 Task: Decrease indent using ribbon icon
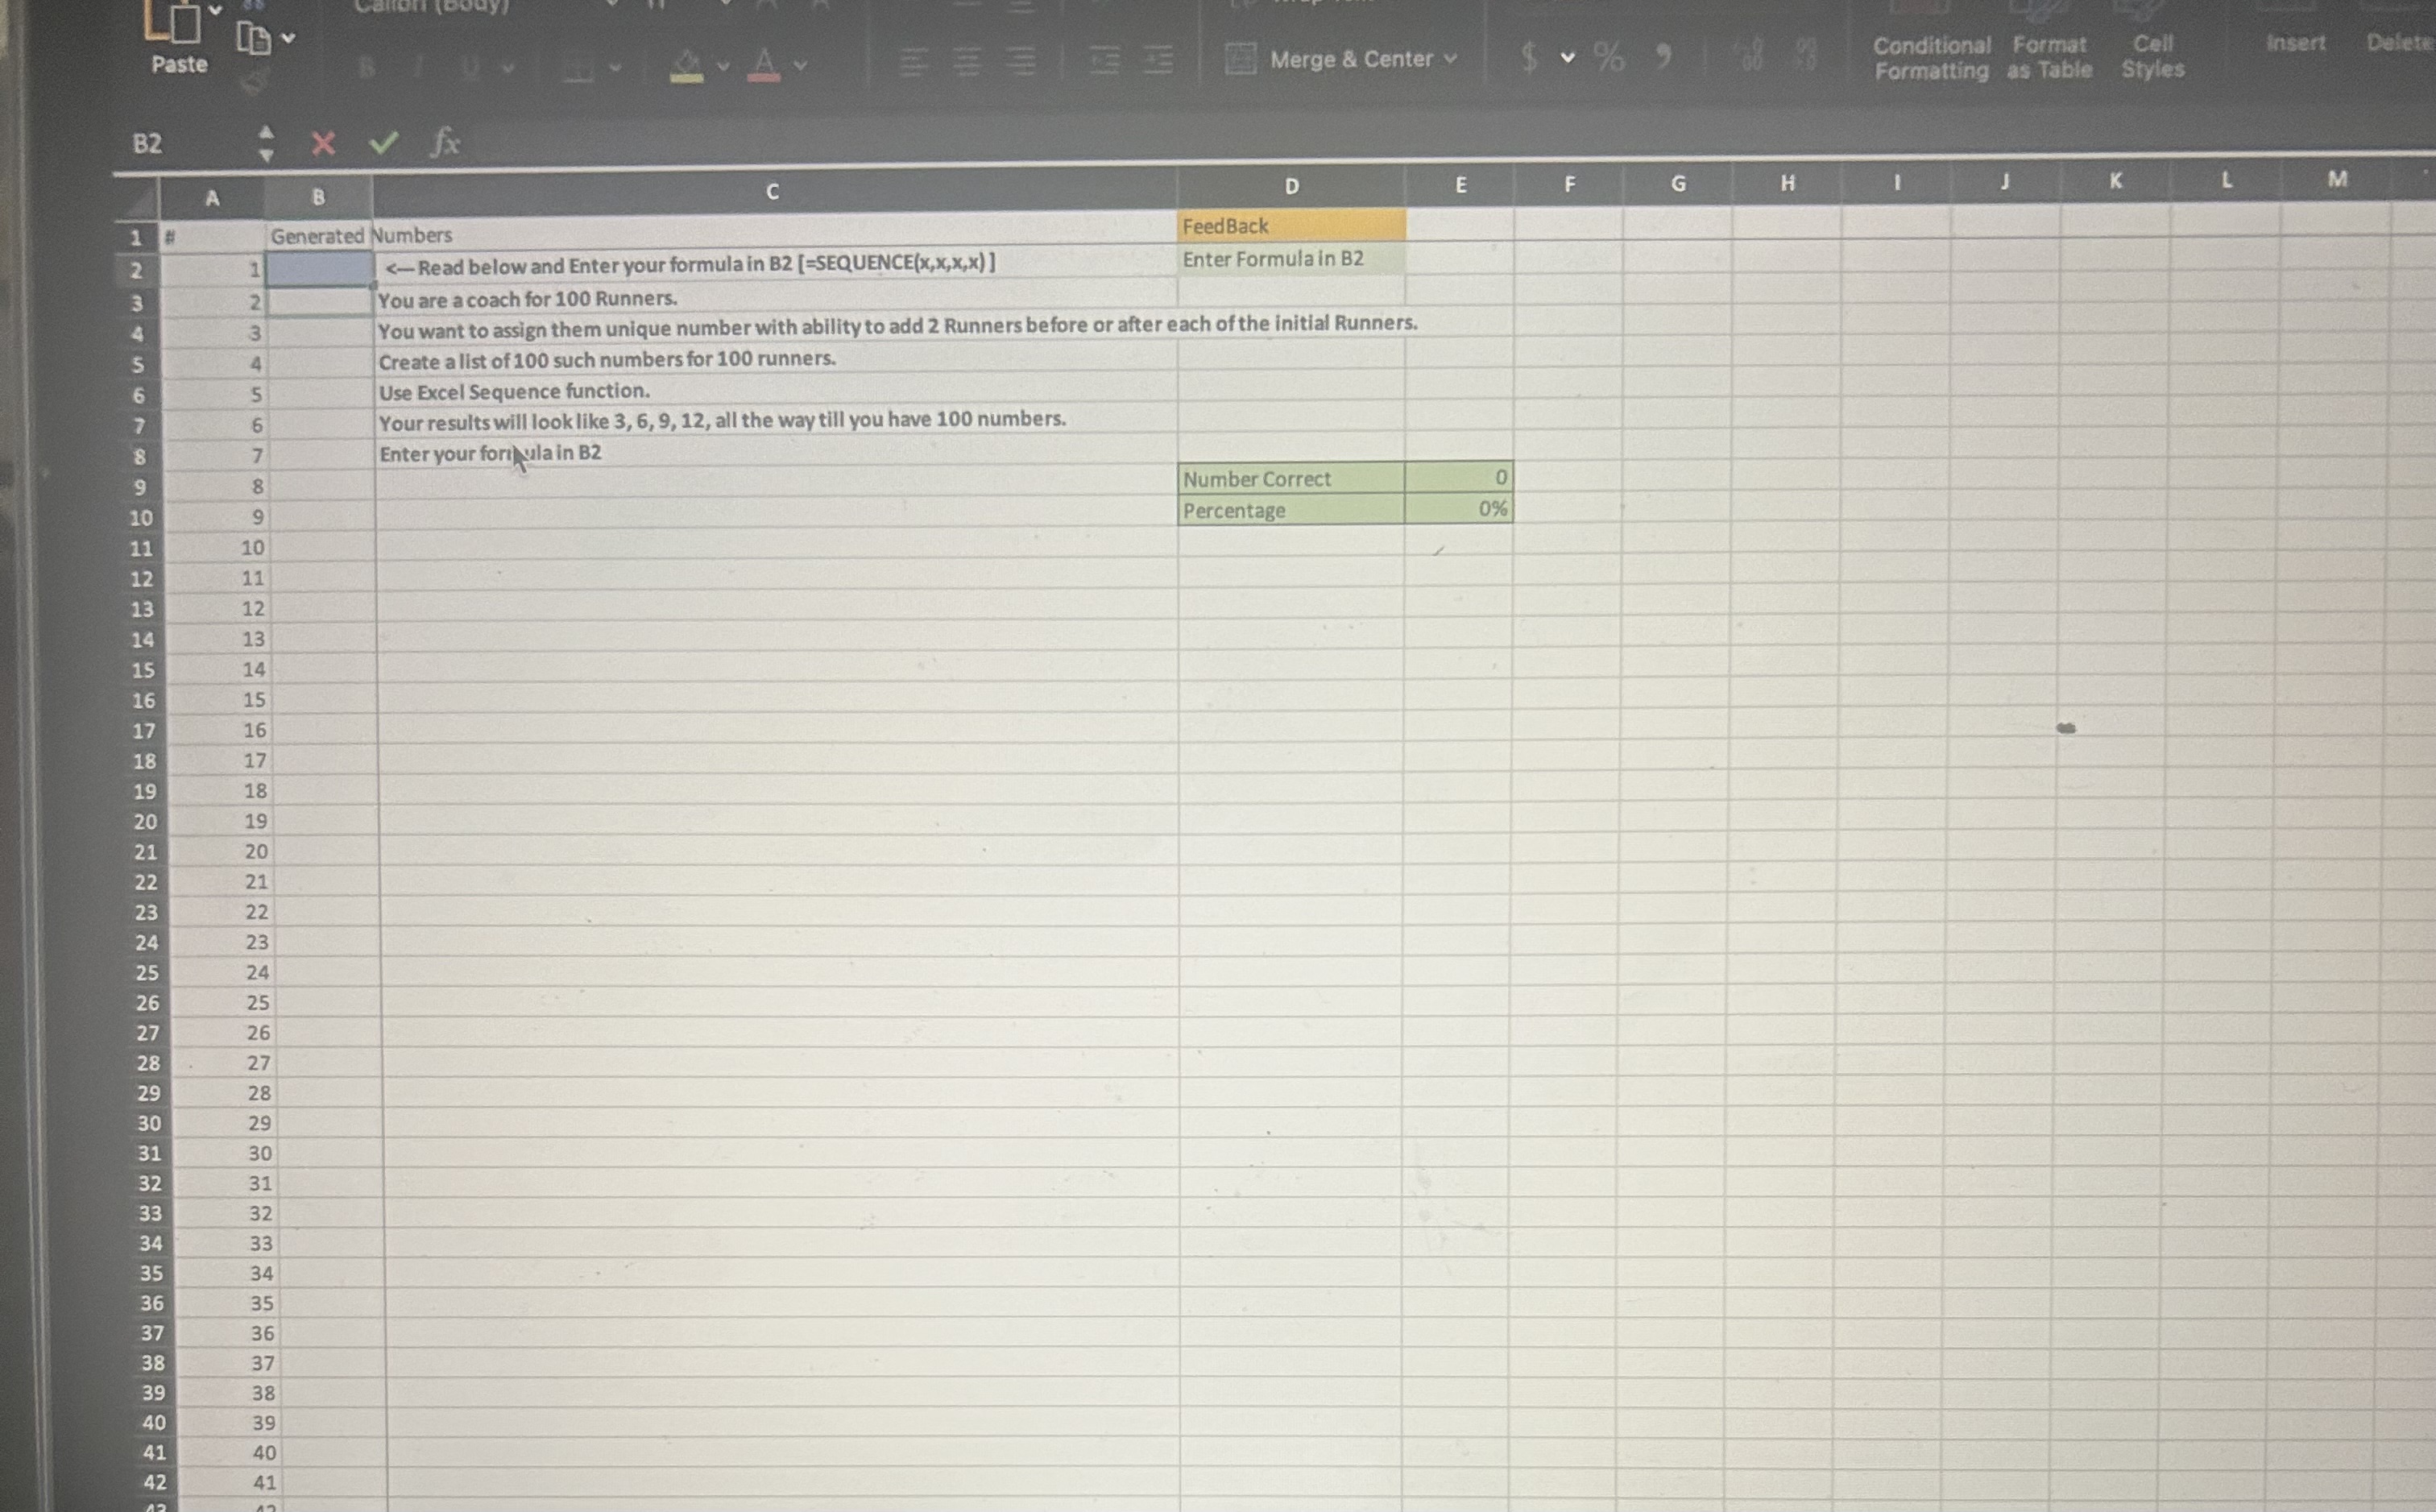tap(1104, 61)
